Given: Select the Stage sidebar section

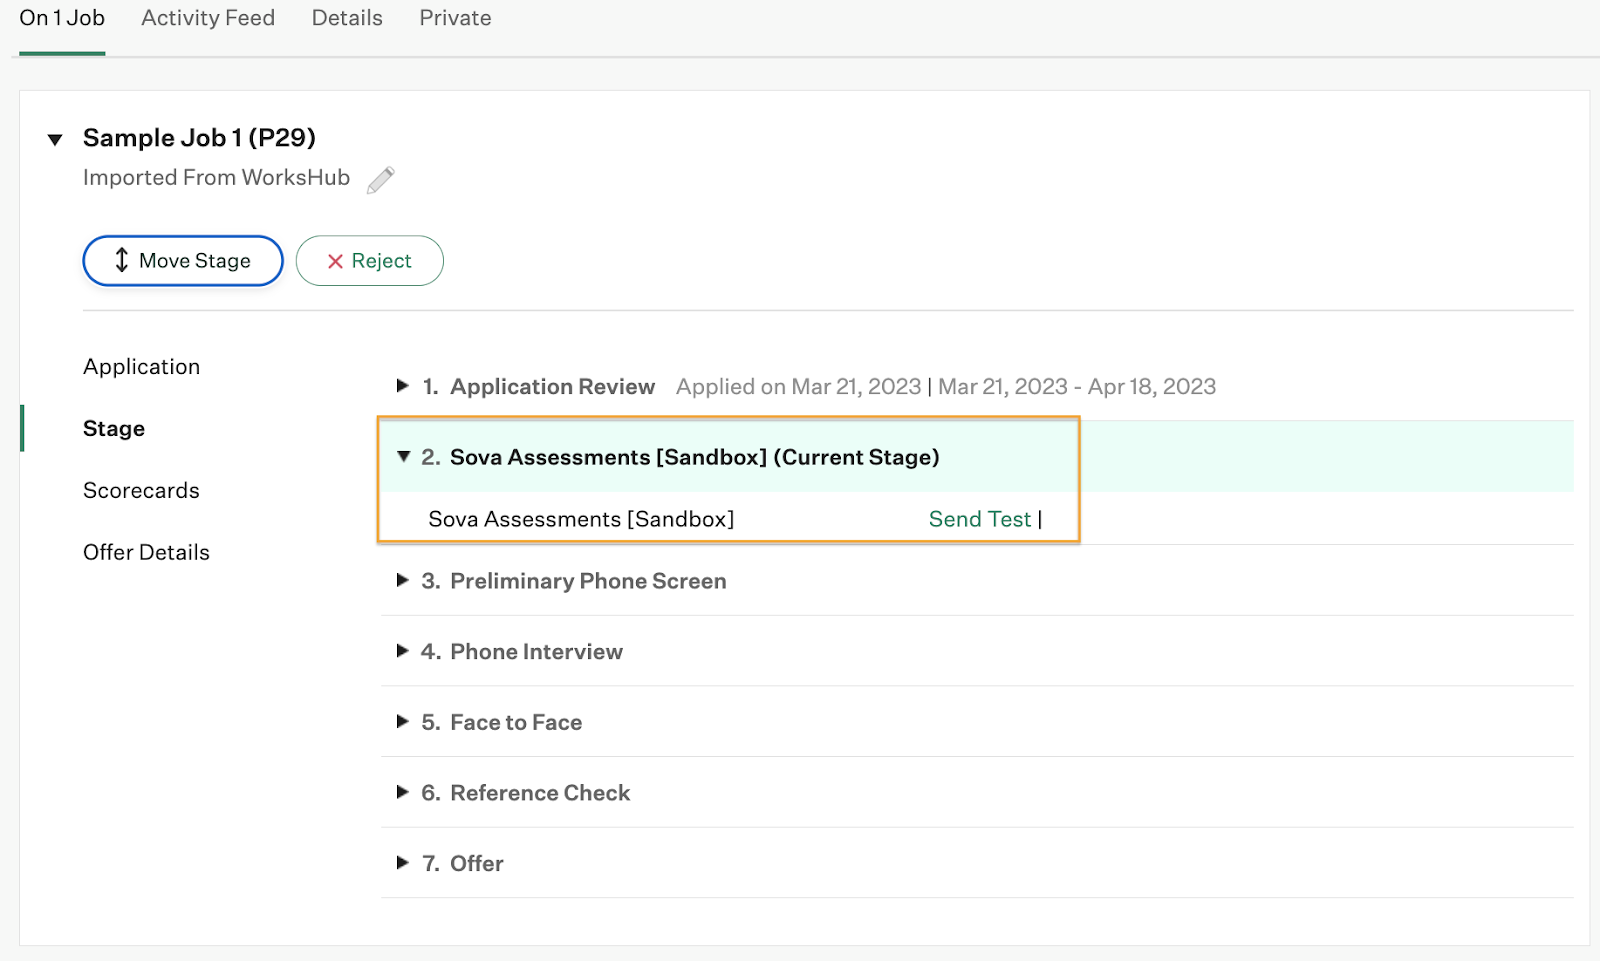Looking at the screenshot, I should click(114, 429).
